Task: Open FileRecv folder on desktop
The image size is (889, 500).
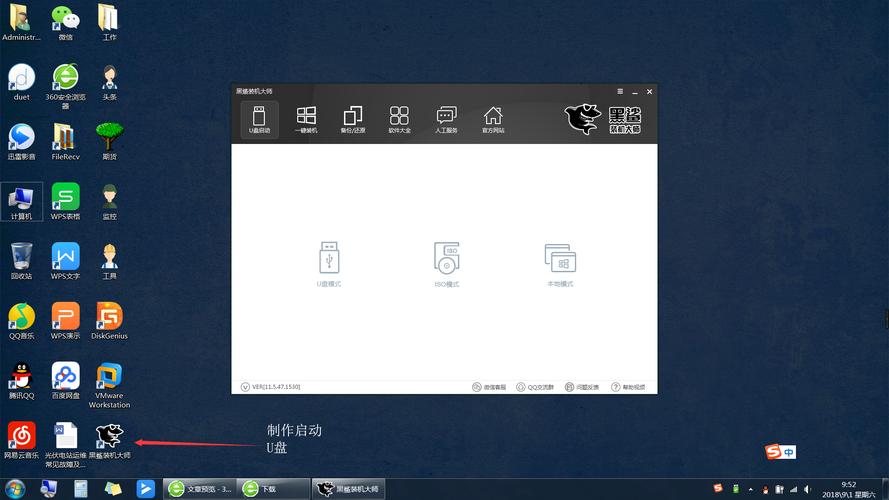Action: point(65,142)
